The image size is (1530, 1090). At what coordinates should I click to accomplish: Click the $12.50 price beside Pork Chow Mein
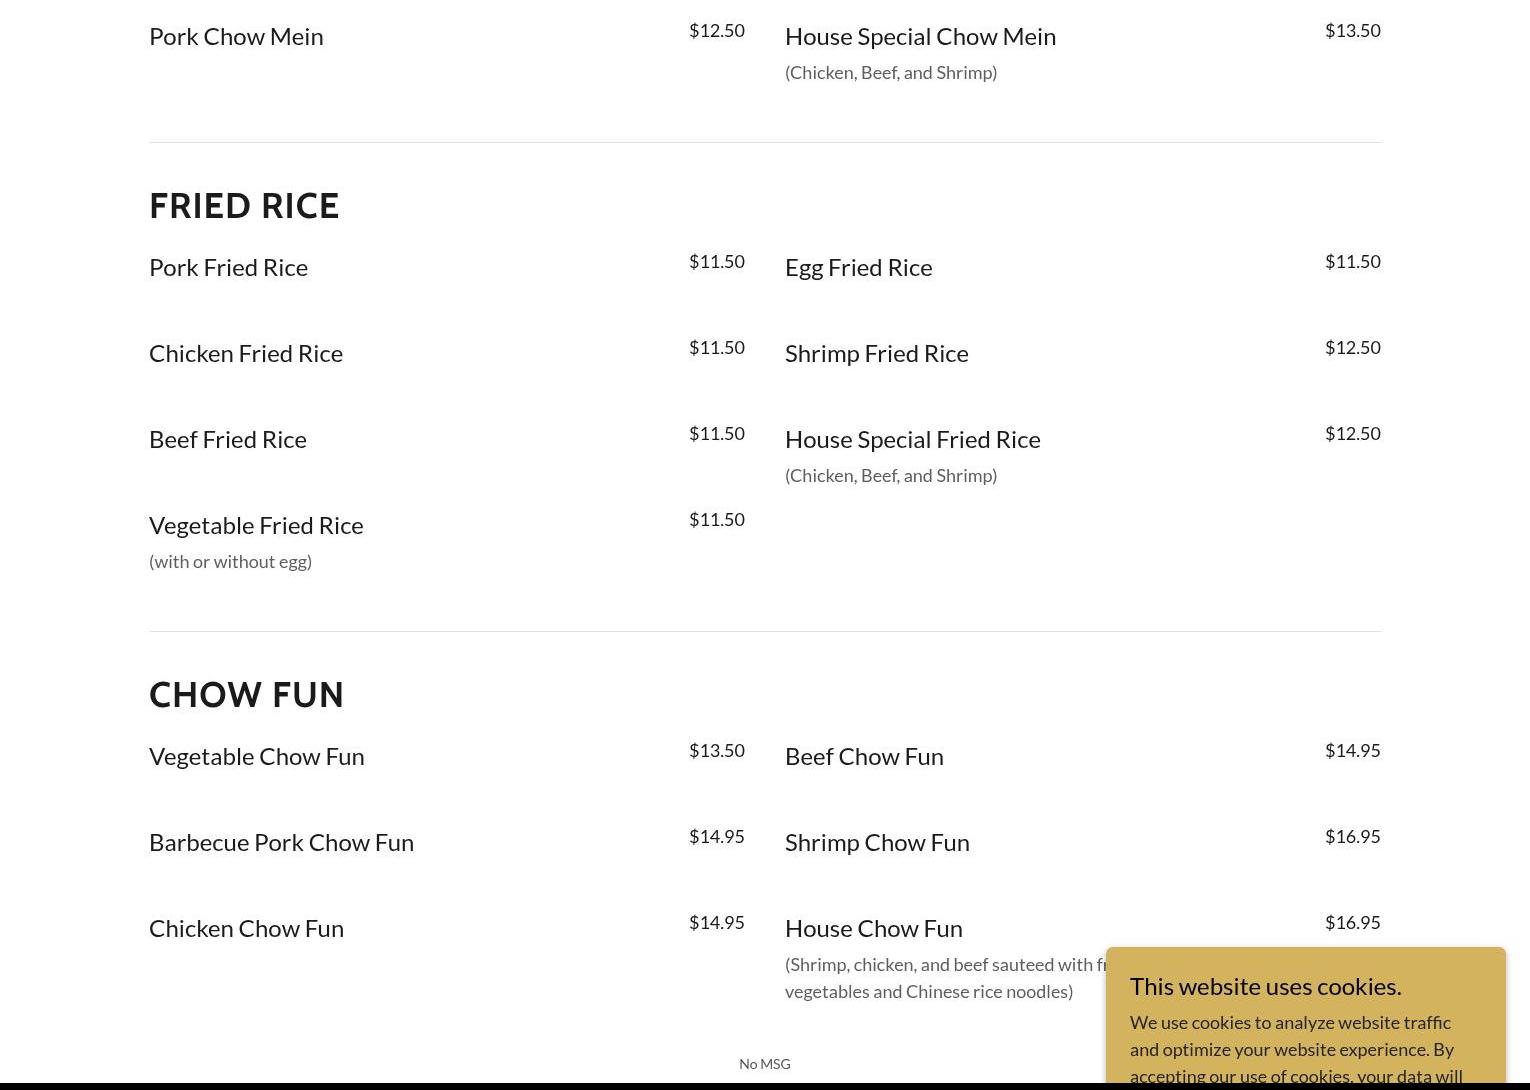[x=717, y=30]
